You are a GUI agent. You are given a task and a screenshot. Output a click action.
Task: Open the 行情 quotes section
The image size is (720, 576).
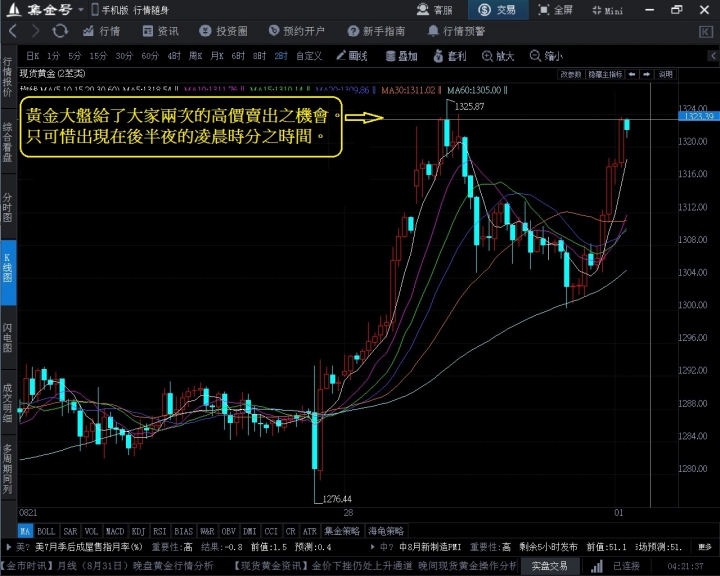tap(101, 31)
